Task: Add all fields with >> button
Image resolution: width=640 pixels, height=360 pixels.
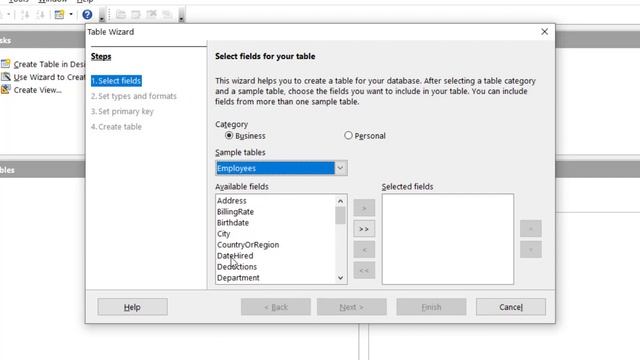Action: (364, 229)
